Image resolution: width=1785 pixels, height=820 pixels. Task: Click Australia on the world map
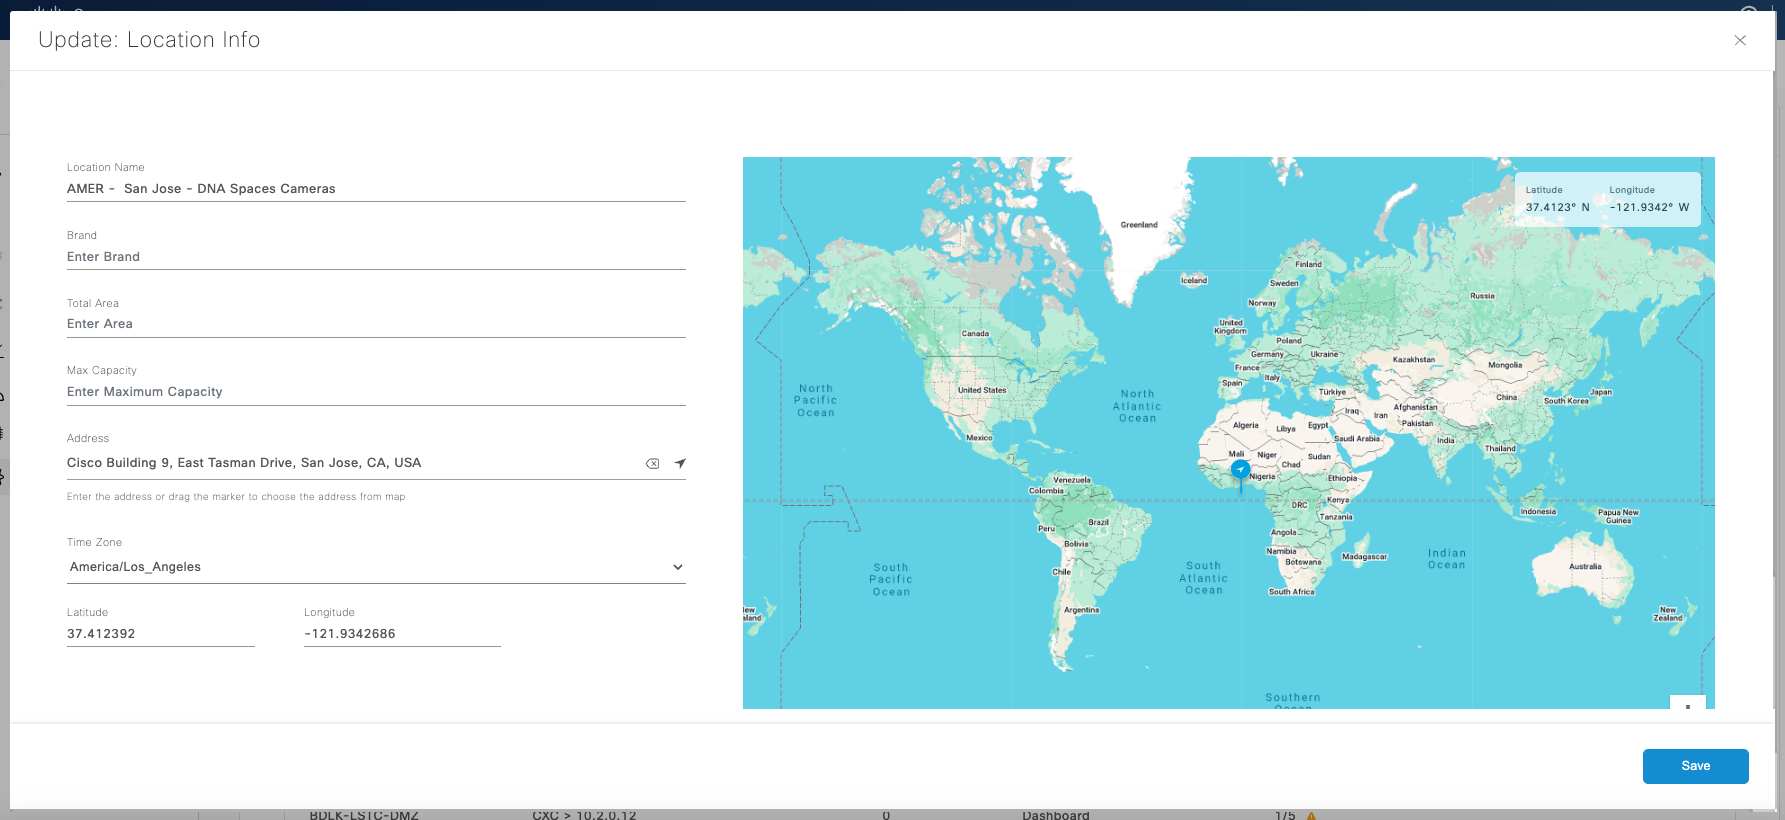tap(1584, 567)
